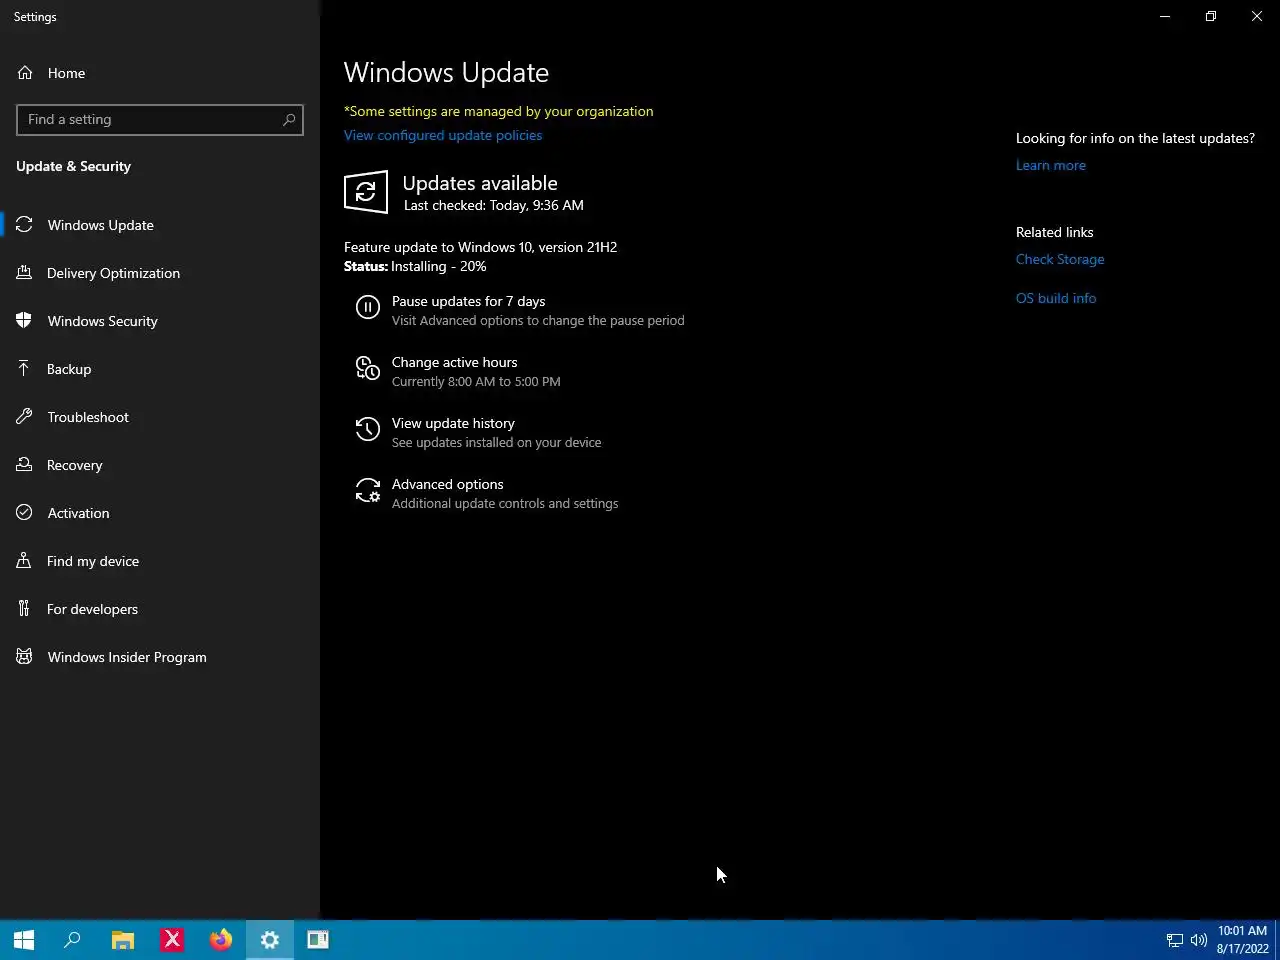Click the Home house icon in sidebar
1280x960 pixels.
(25, 73)
